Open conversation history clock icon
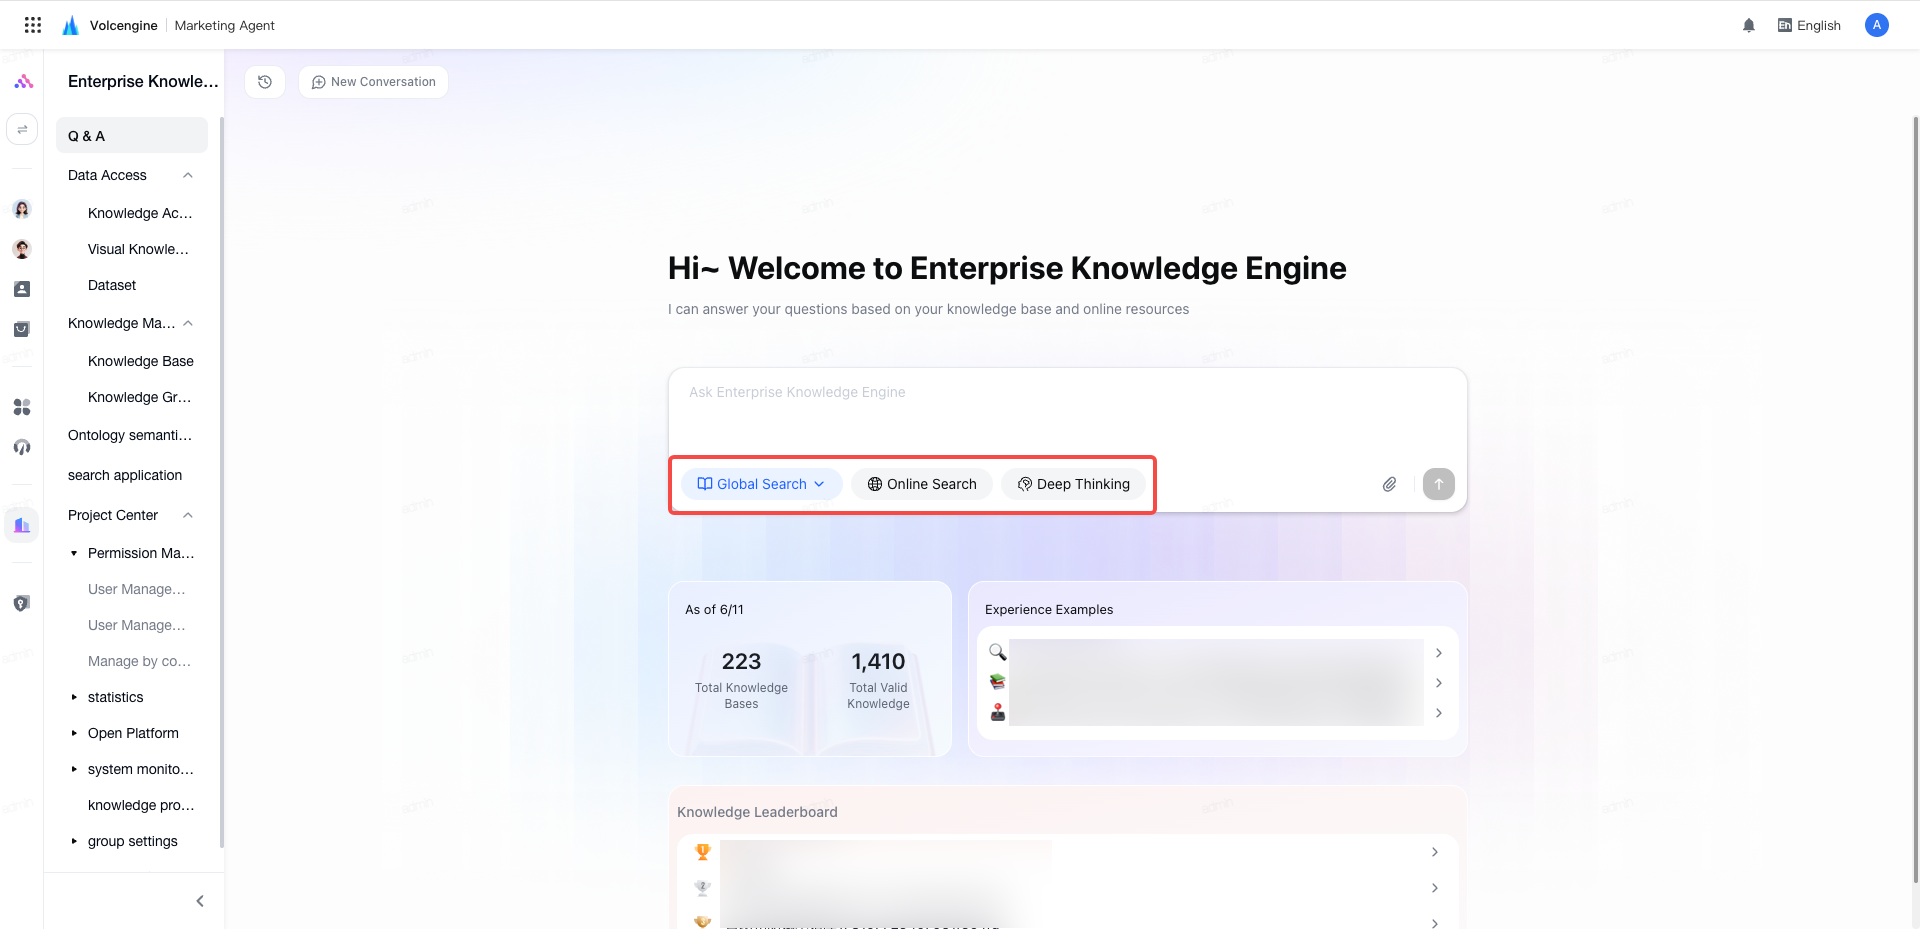This screenshot has width=1920, height=929. (x=265, y=82)
